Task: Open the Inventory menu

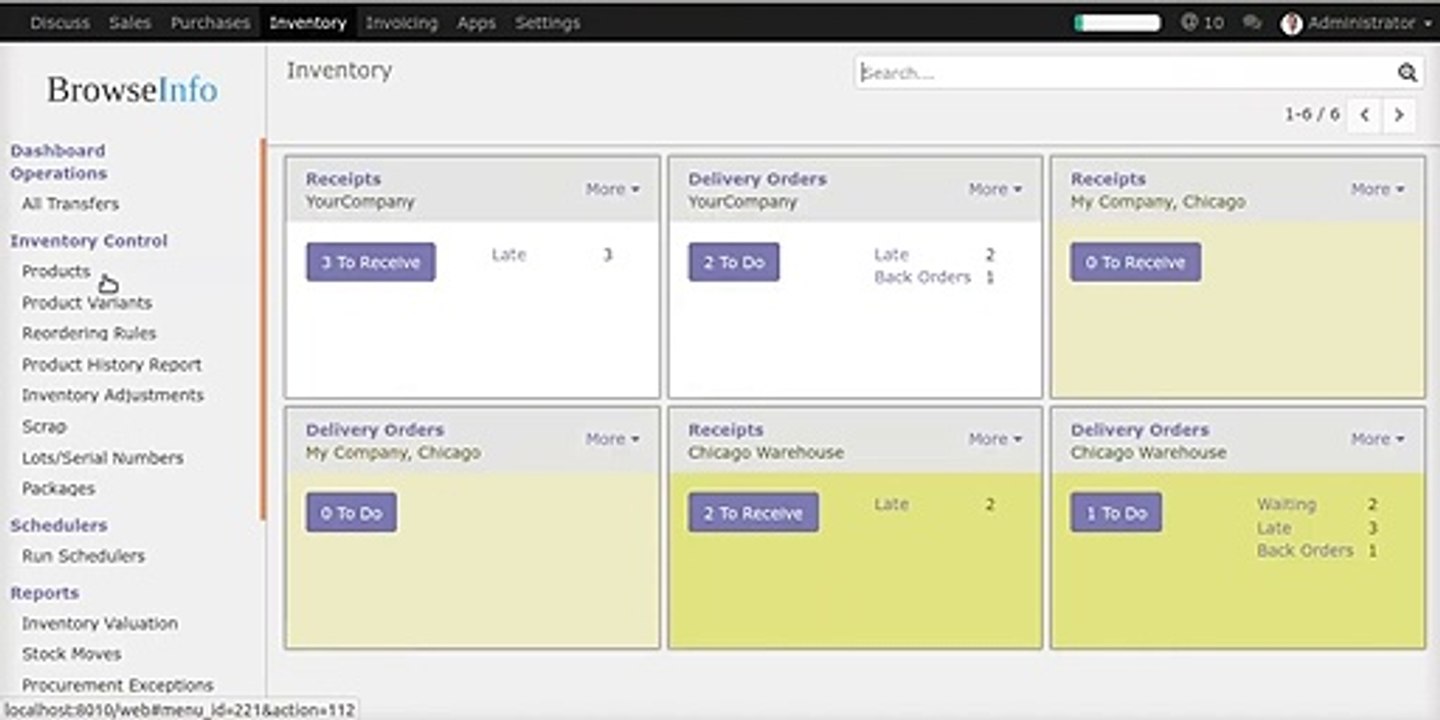Action: [x=308, y=22]
